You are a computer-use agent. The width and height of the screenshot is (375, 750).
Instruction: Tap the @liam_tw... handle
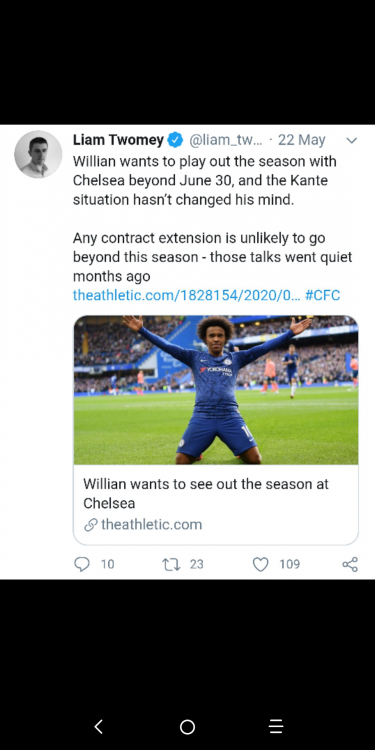tap(226, 141)
